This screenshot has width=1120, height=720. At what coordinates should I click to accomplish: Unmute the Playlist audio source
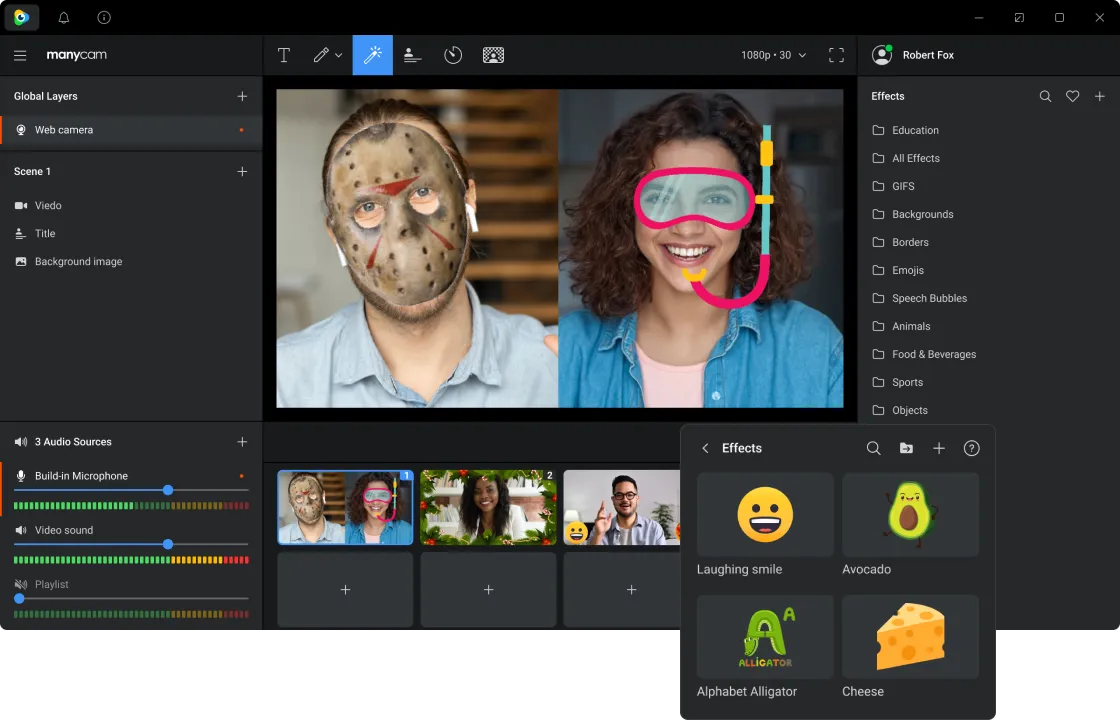pos(21,584)
